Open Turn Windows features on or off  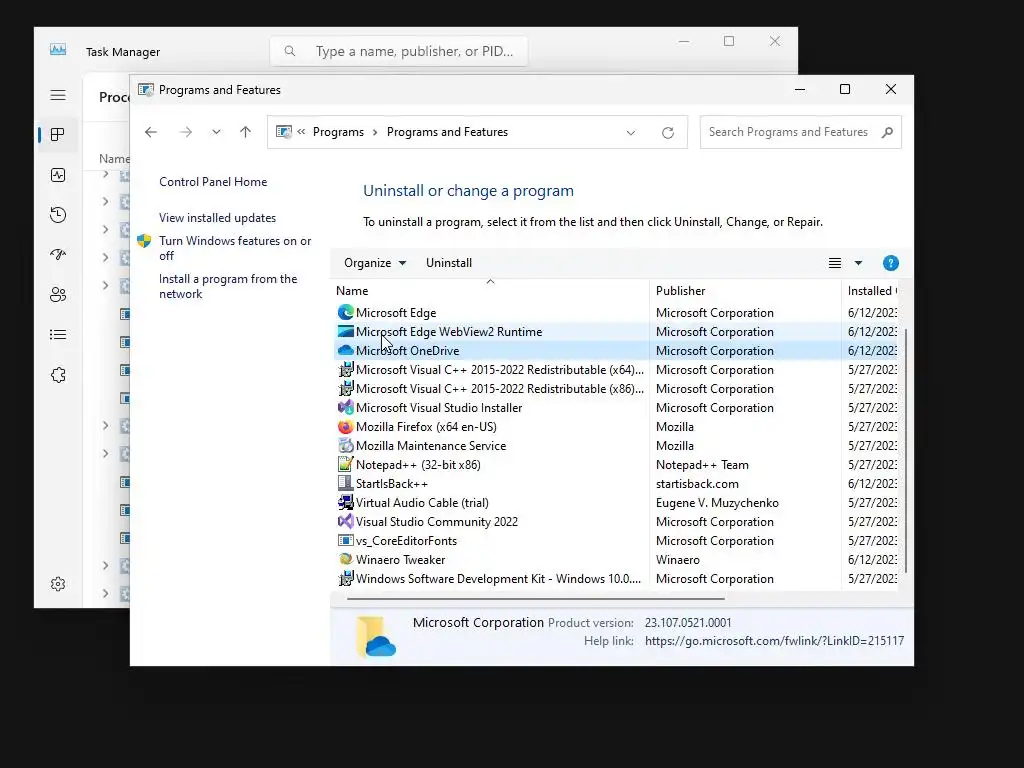click(x=235, y=248)
